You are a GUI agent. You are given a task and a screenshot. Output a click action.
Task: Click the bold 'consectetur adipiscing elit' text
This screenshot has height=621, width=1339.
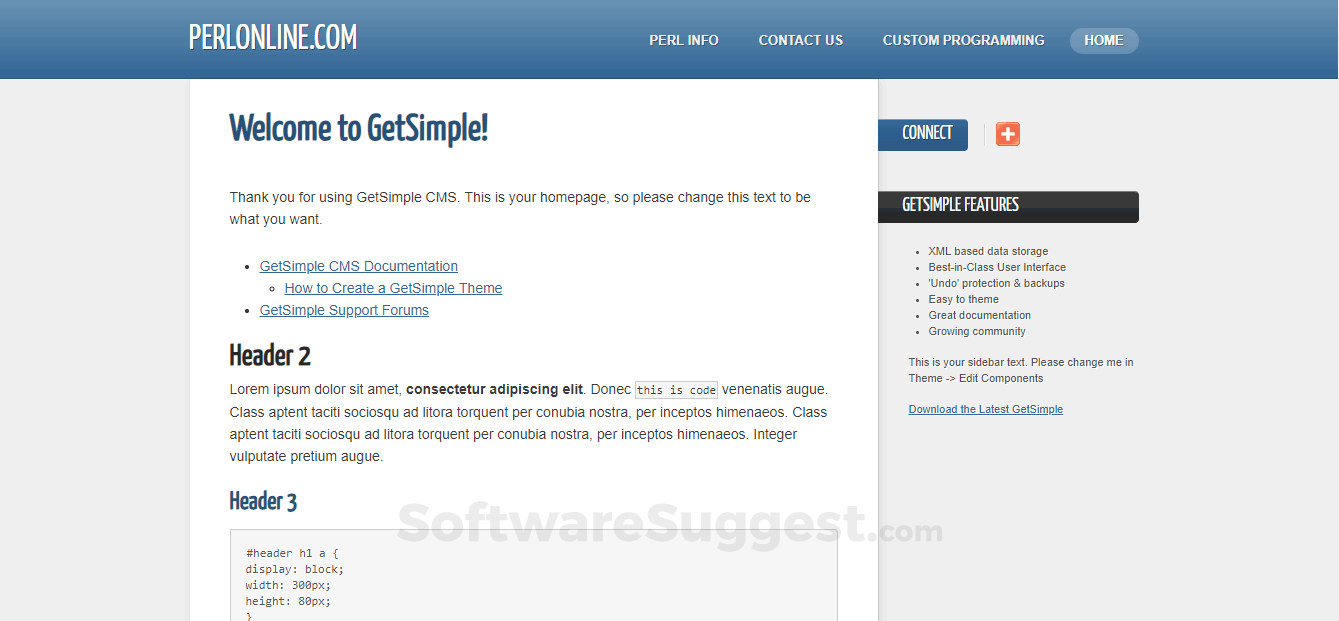[x=494, y=390]
